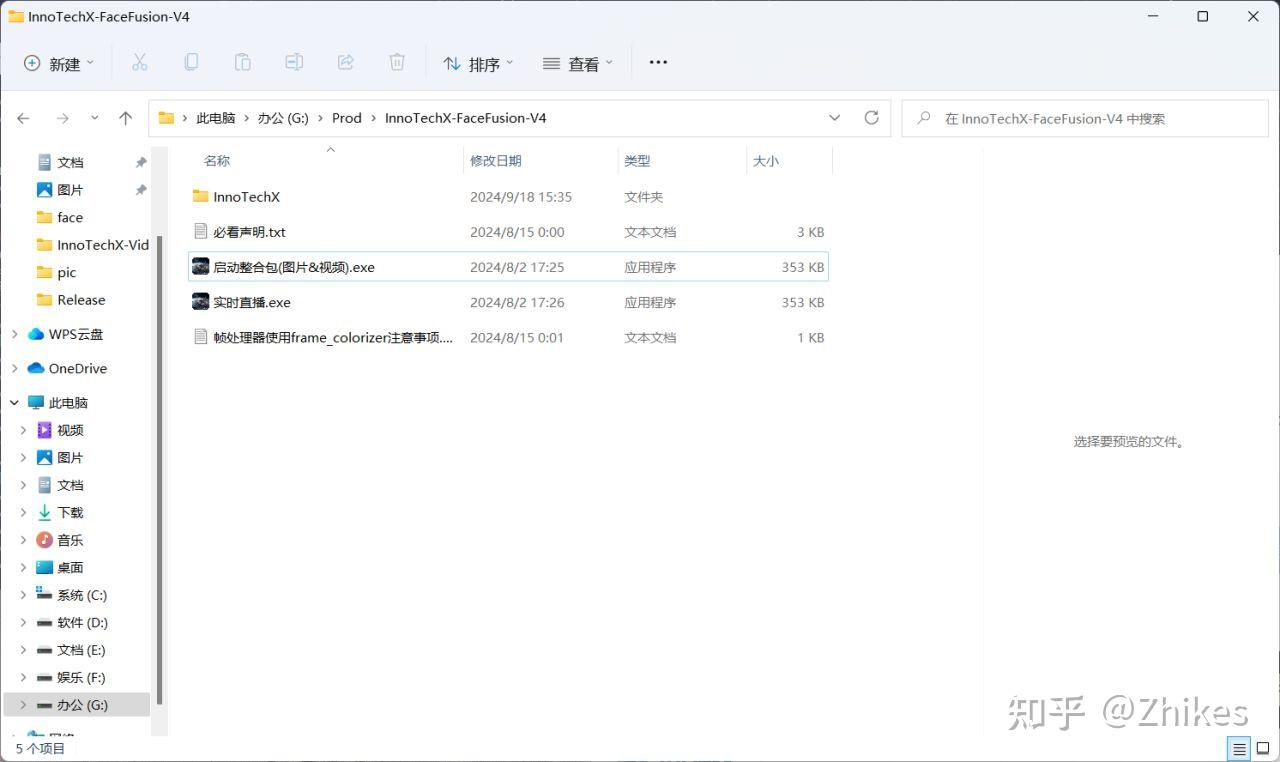Open the three-dot more options menu
This screenshot has height=762, width=1280.
tap(658, 63)
